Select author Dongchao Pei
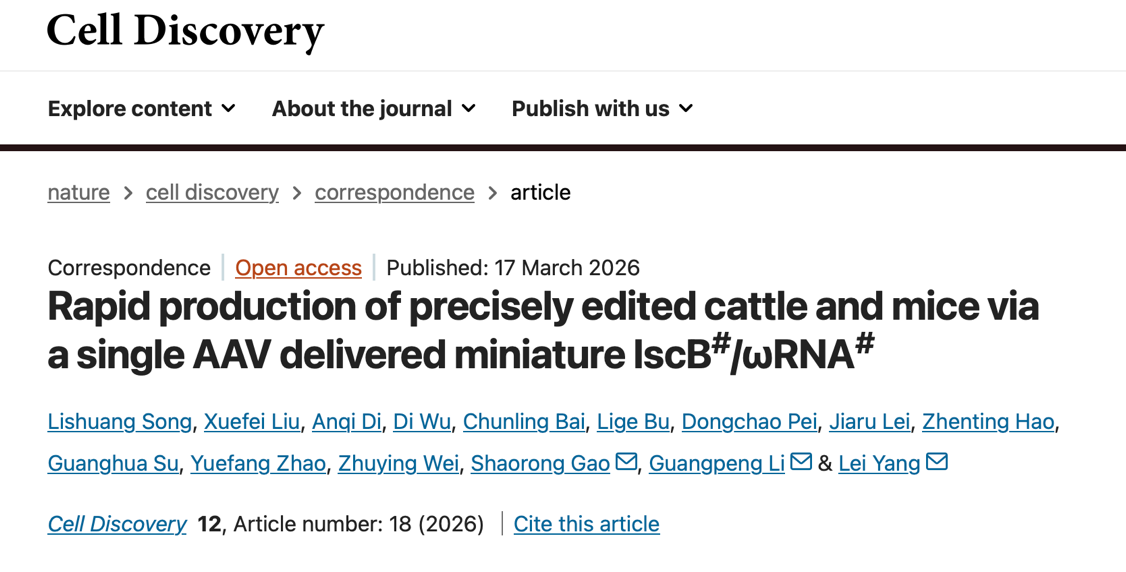Image resolution: width=1126 pixels, height=572 pixels. pyautogui.click(x=749, y=422)
